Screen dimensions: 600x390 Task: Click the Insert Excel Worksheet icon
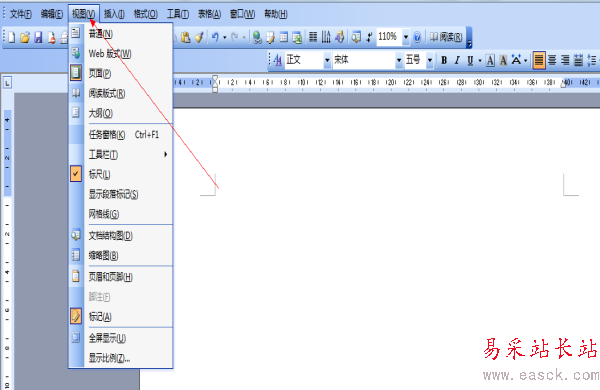pos(297,37)
